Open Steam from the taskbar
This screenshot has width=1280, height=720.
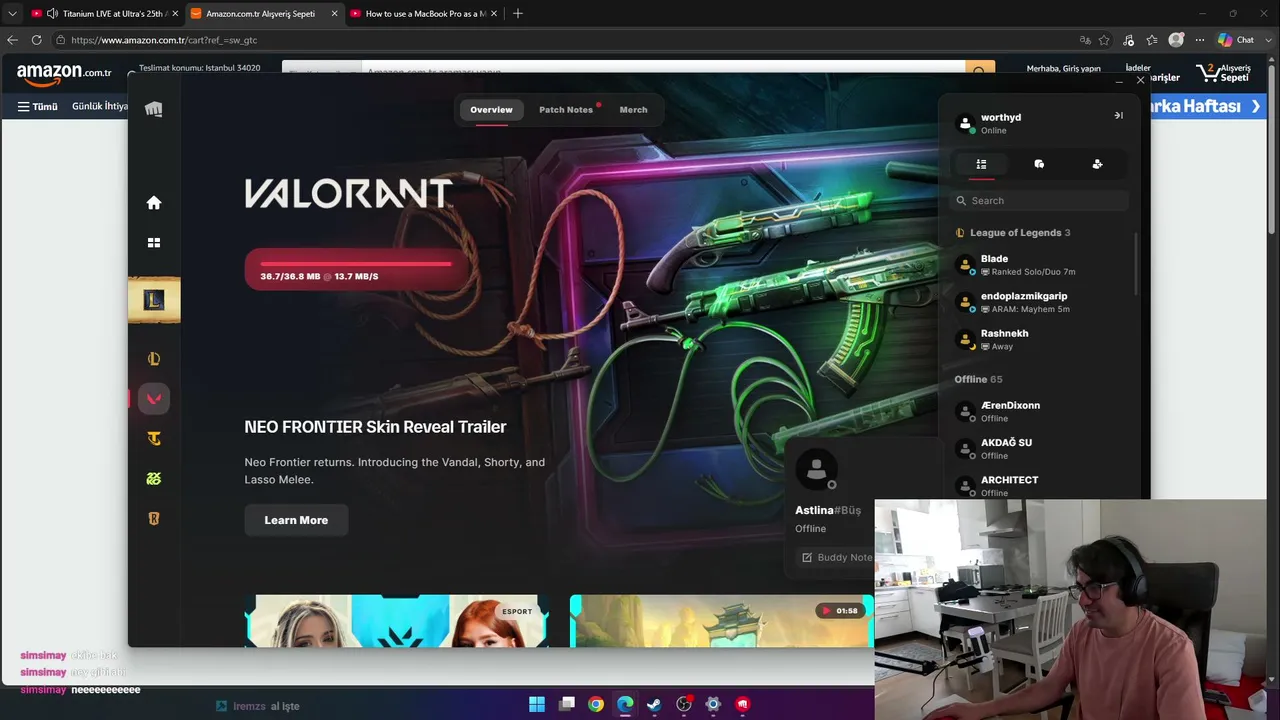point(654,705)
